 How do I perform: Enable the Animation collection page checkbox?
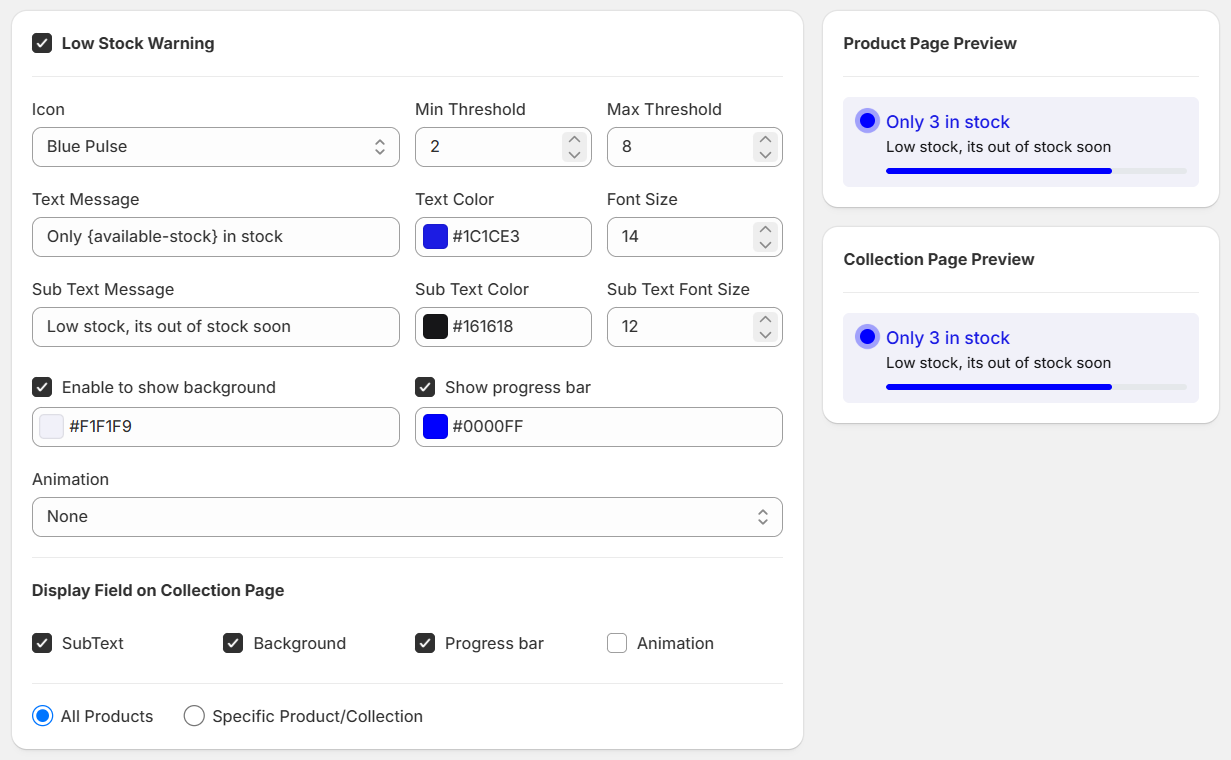[x=617, y=643]
